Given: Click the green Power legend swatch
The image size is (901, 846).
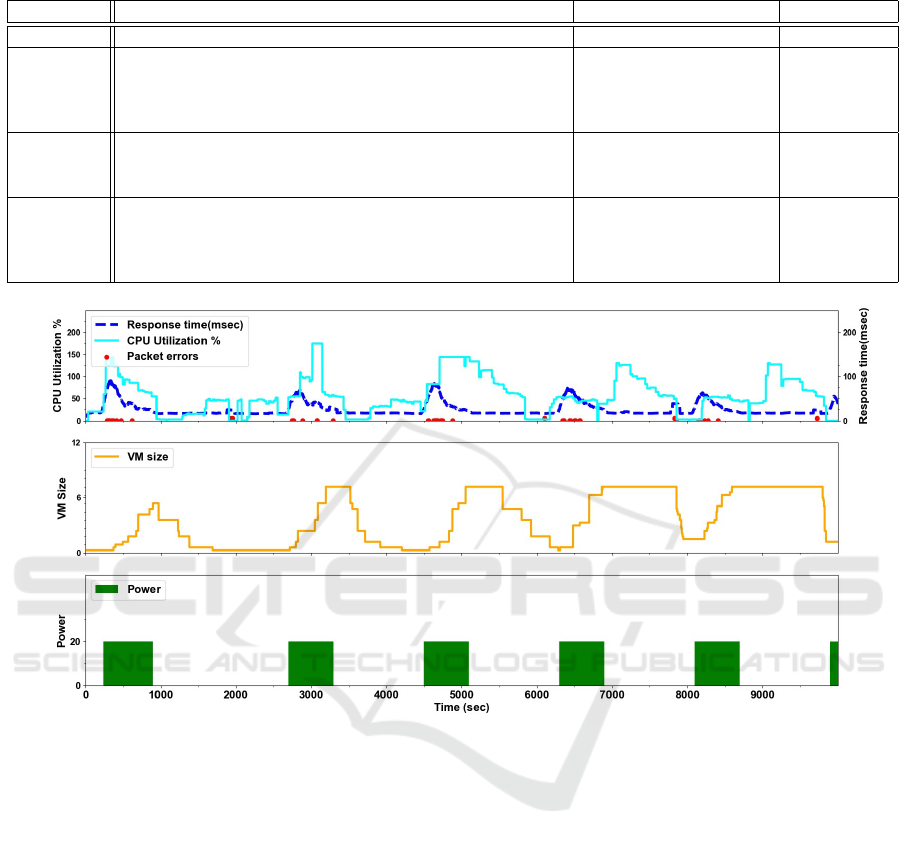Looking at the screenshot, I should point(107,589).
